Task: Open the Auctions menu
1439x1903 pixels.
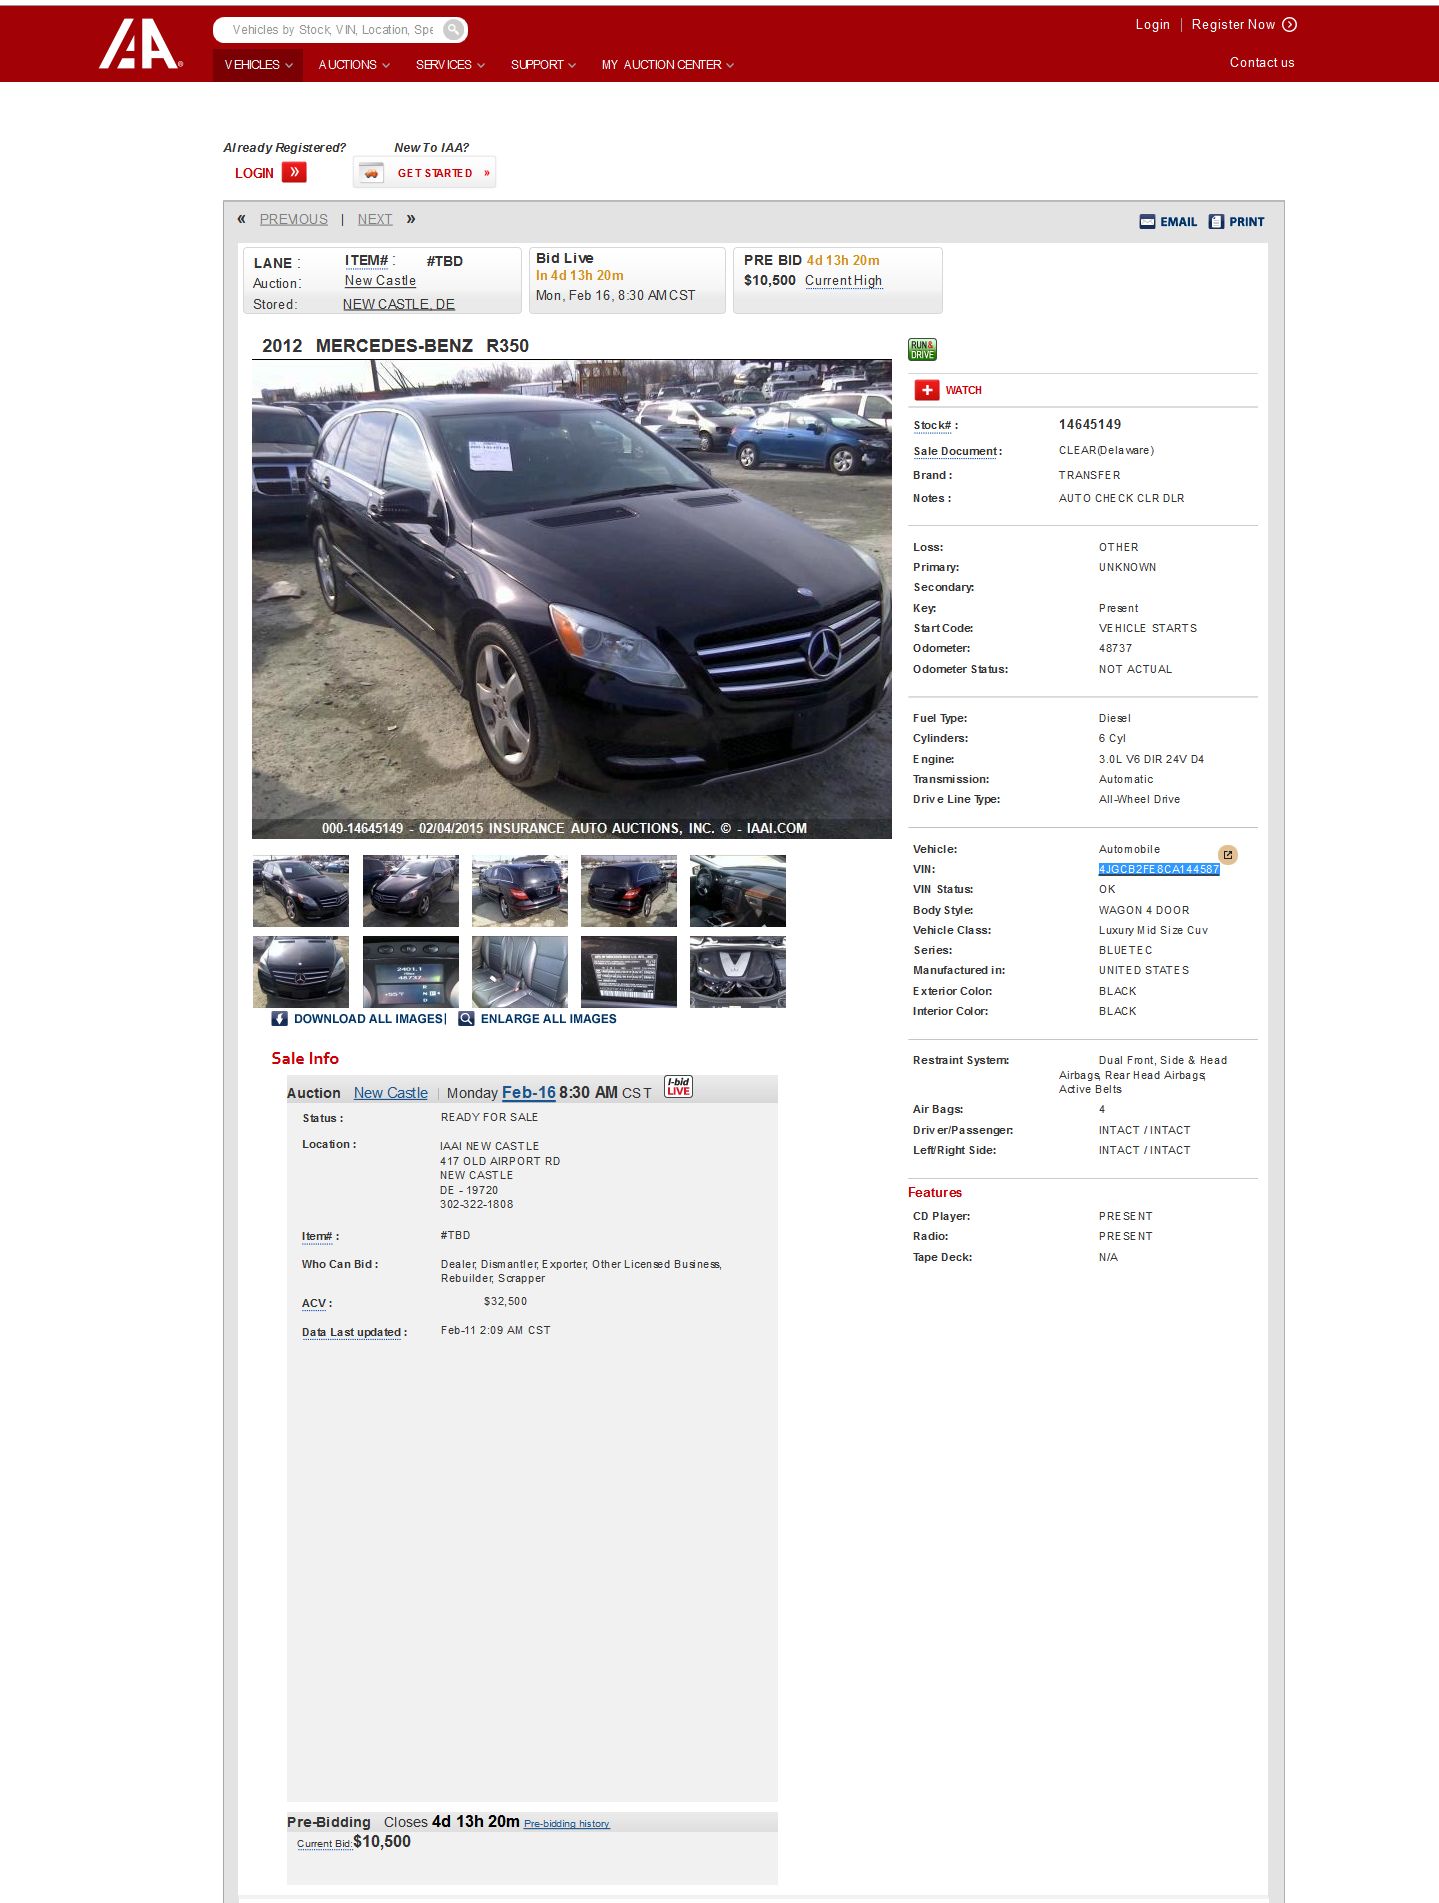Action: tap(354, 65)
